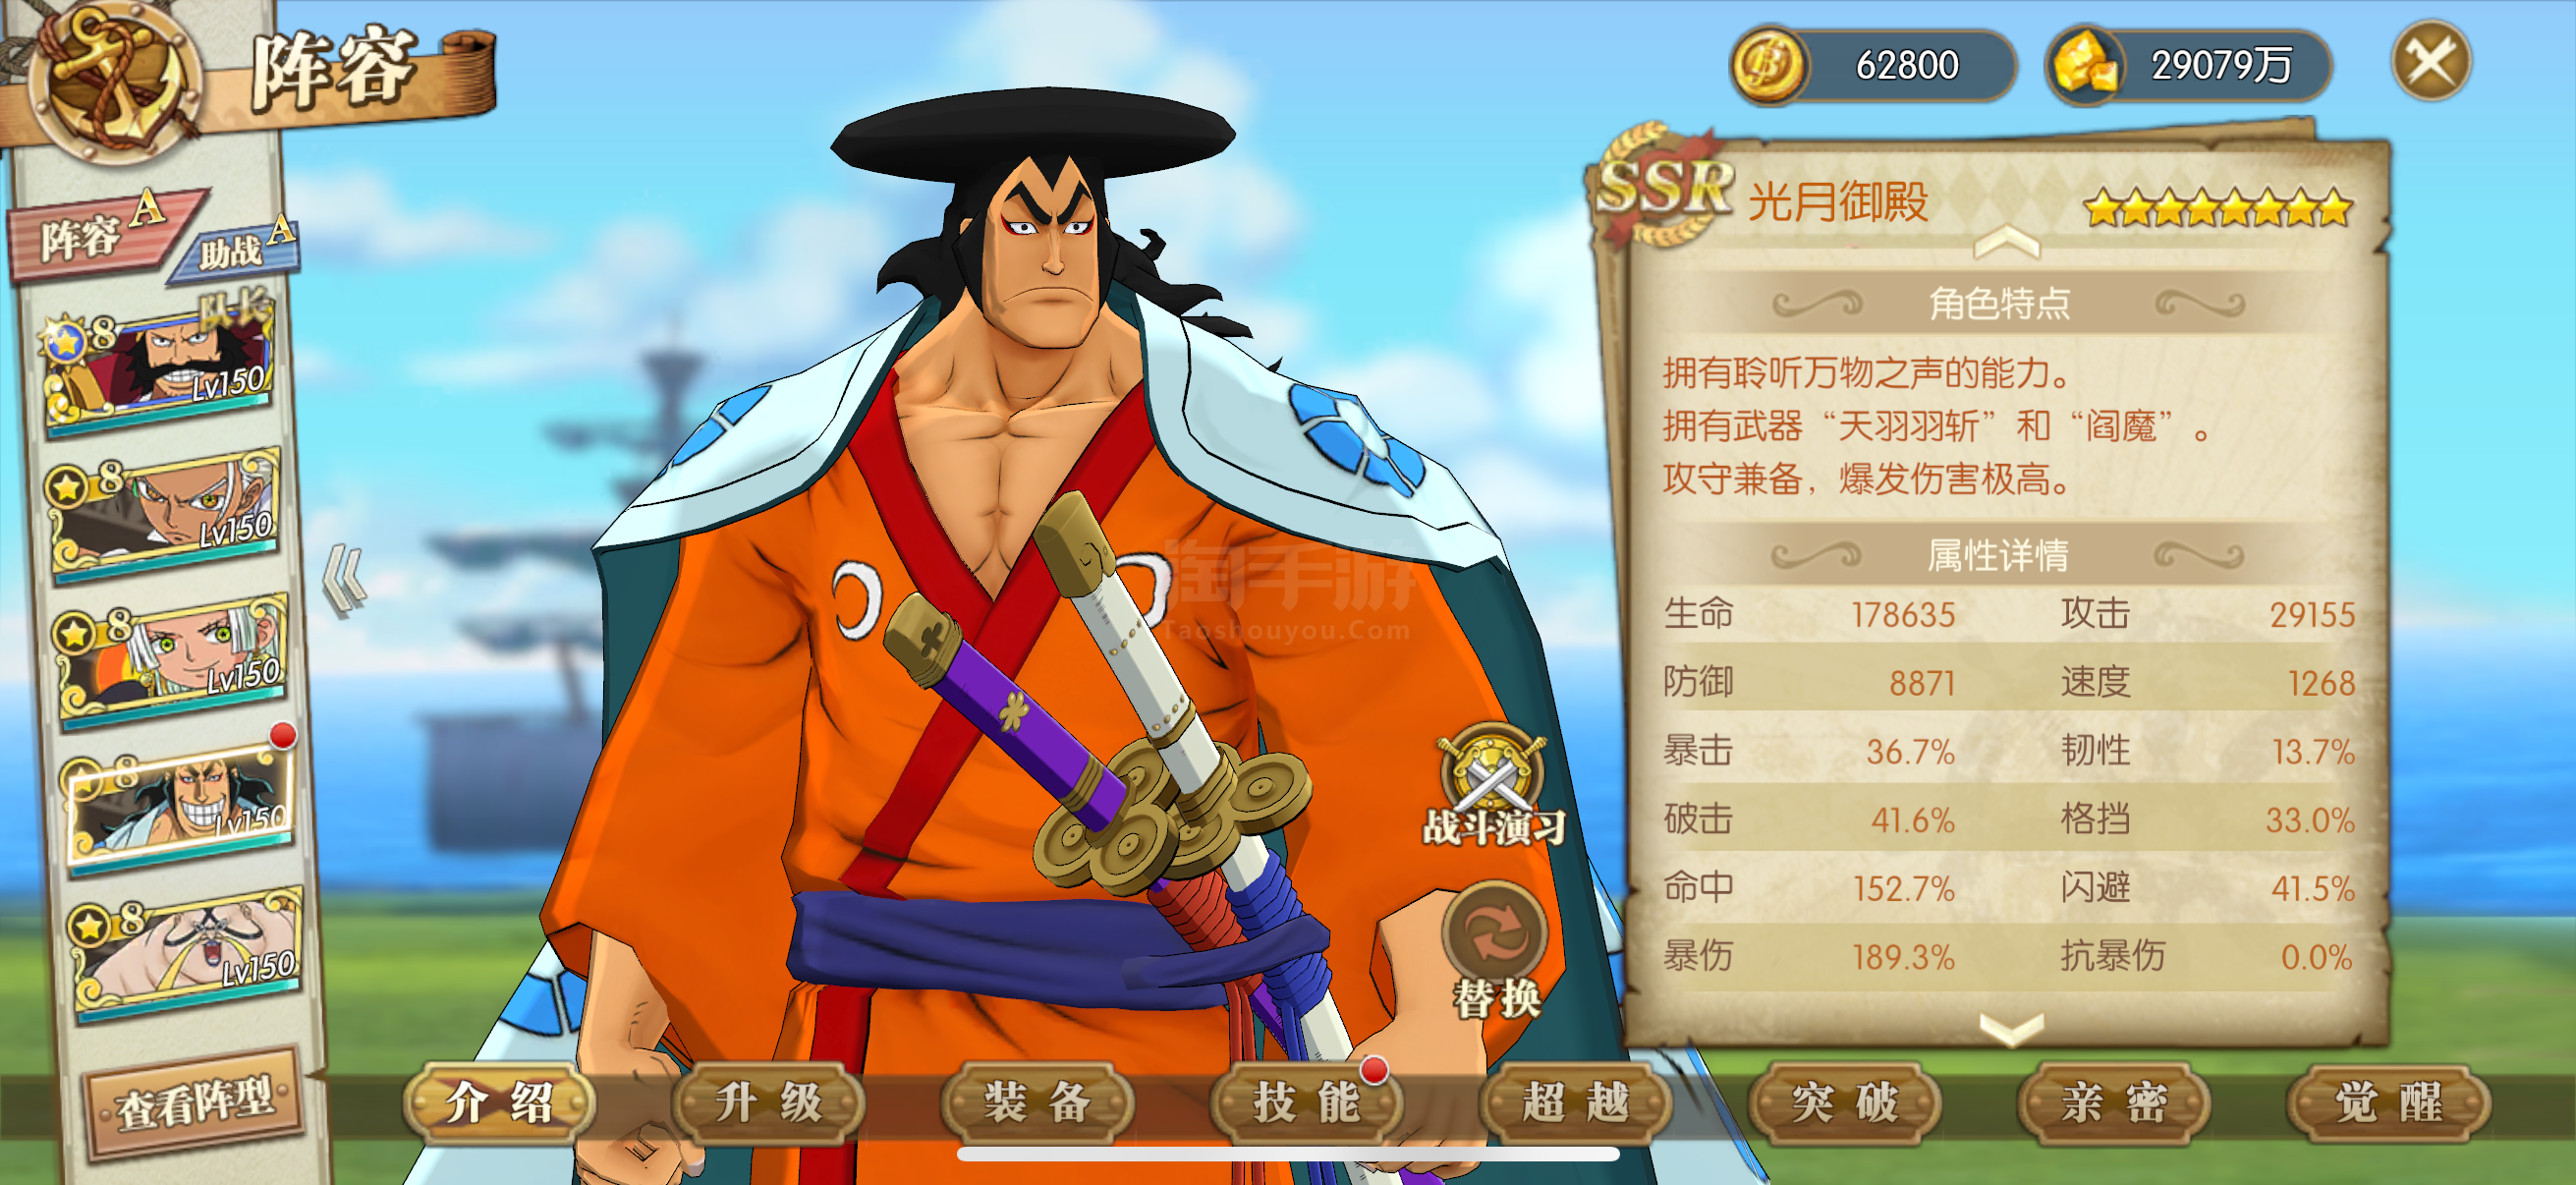Close the lineup screen with X
2576x1185 pixels.
tap(2430, 61)
